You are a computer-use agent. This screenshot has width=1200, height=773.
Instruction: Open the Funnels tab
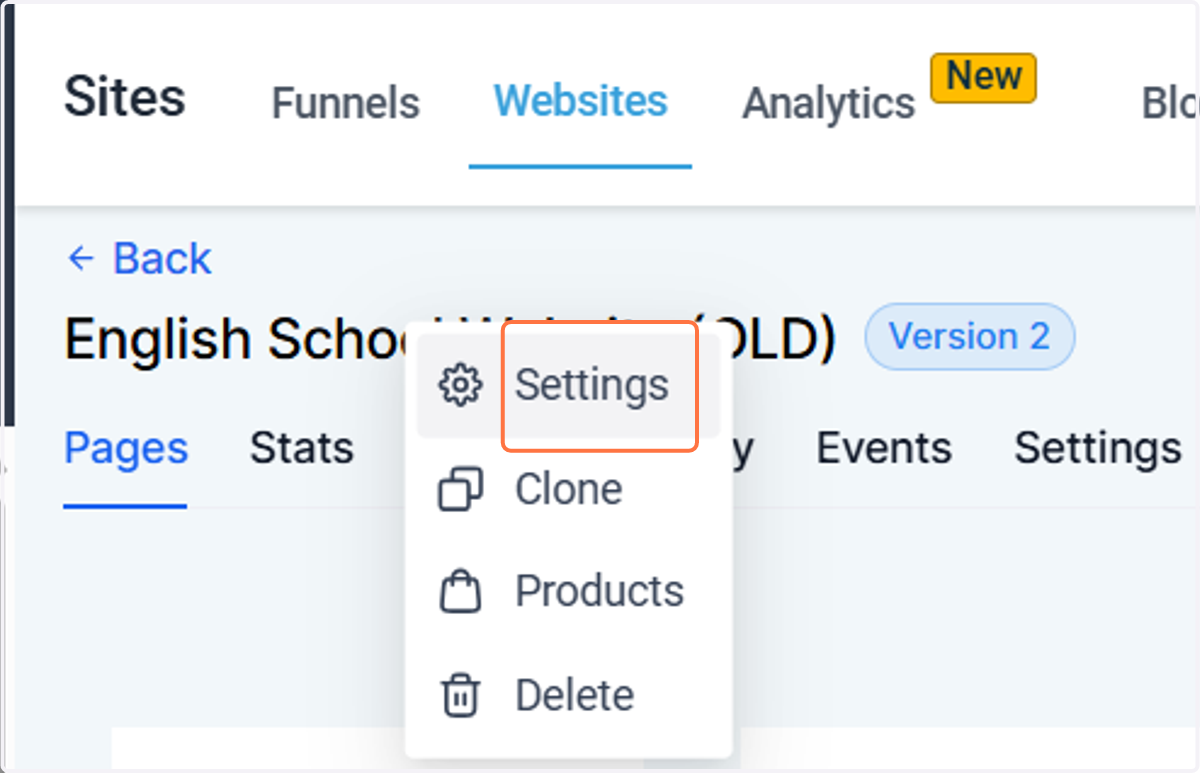coord(346,103)
